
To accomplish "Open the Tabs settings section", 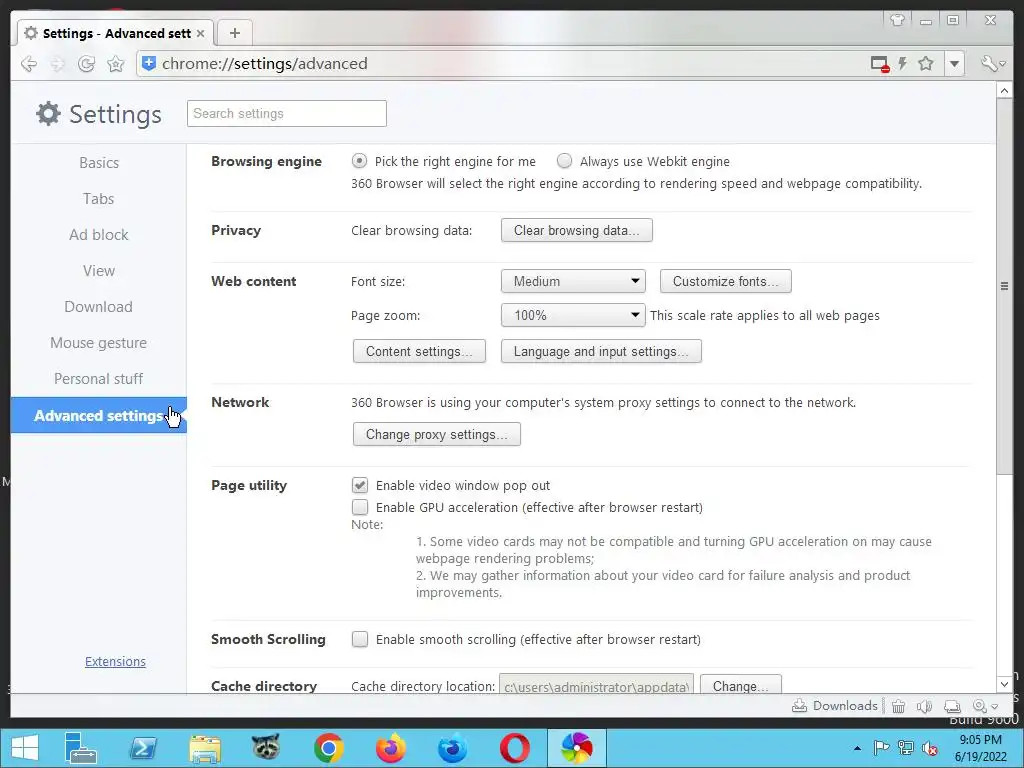I will 99,199.
